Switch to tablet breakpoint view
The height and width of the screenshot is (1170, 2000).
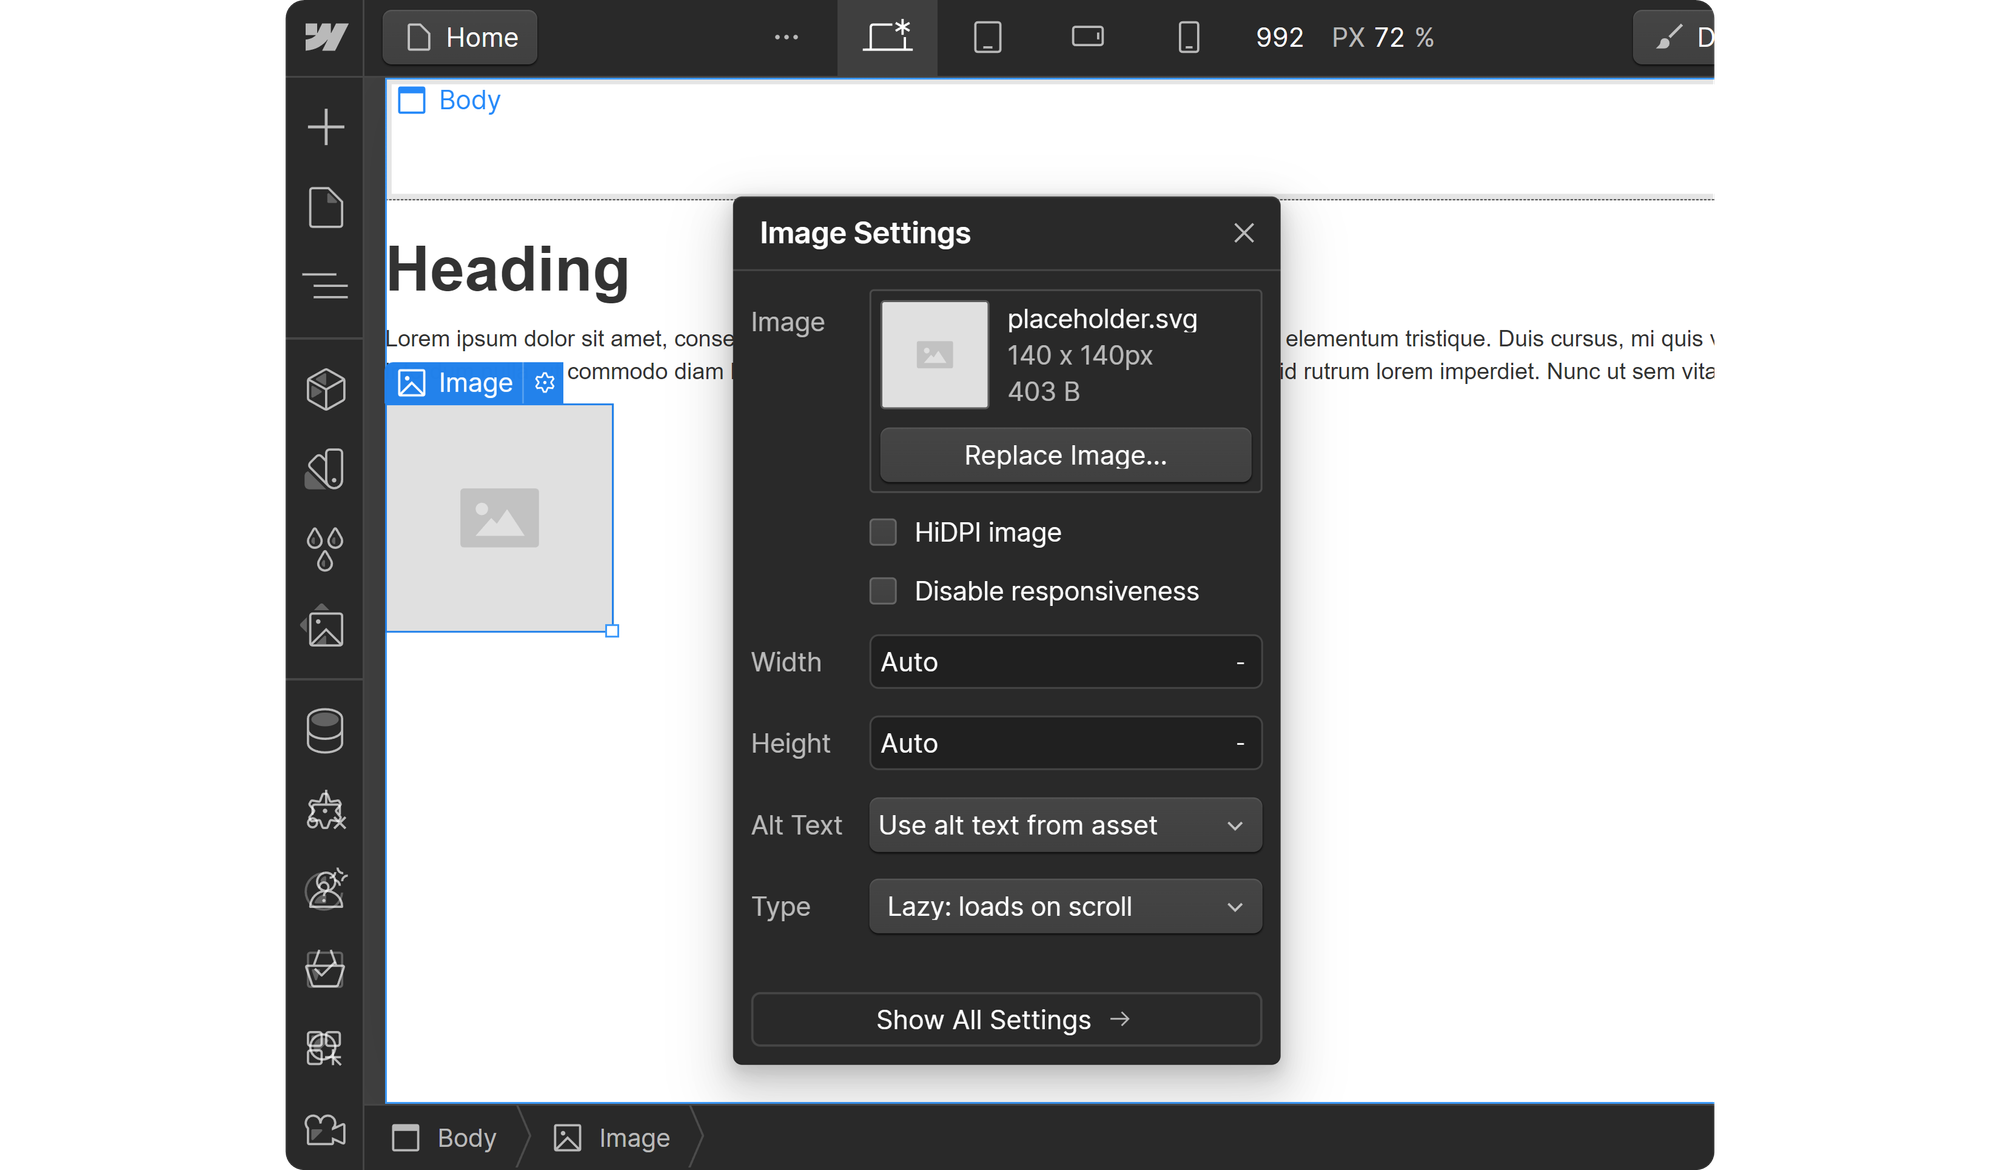point(988,37)
